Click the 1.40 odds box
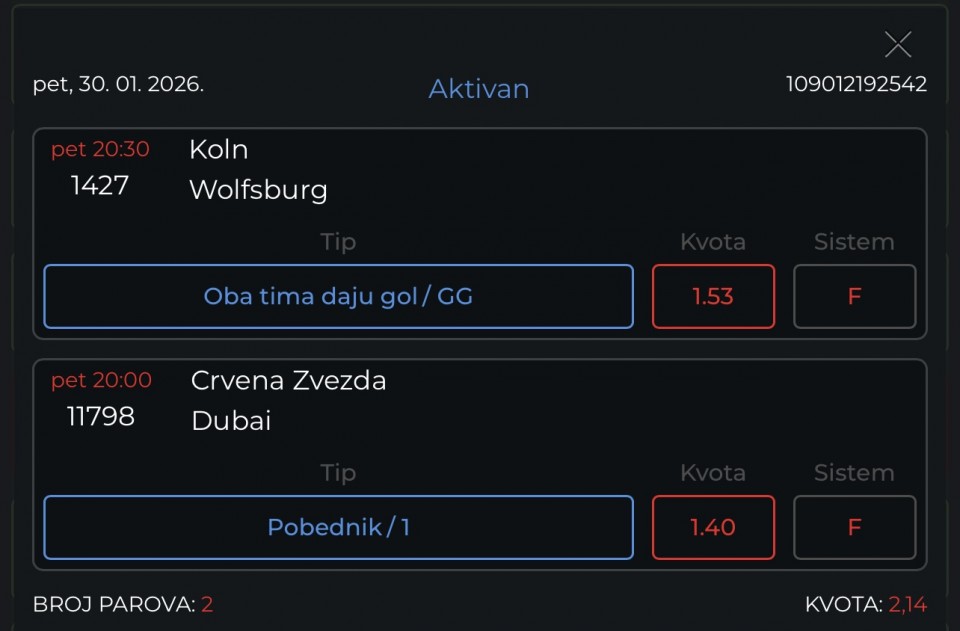This screenshot has width=960, height=631. coord(713,527)
